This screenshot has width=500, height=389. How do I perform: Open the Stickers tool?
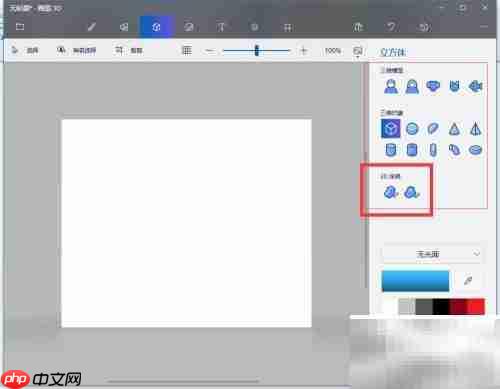(189, 27)
